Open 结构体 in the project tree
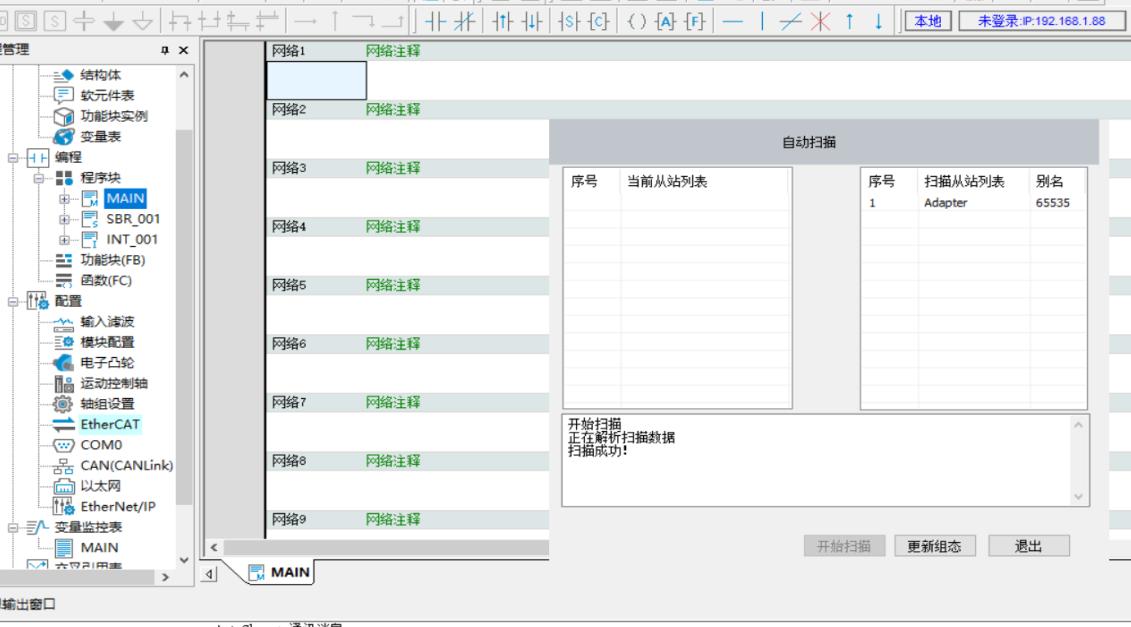Screen dimensions: 1131x627 (x=100, y=74)
